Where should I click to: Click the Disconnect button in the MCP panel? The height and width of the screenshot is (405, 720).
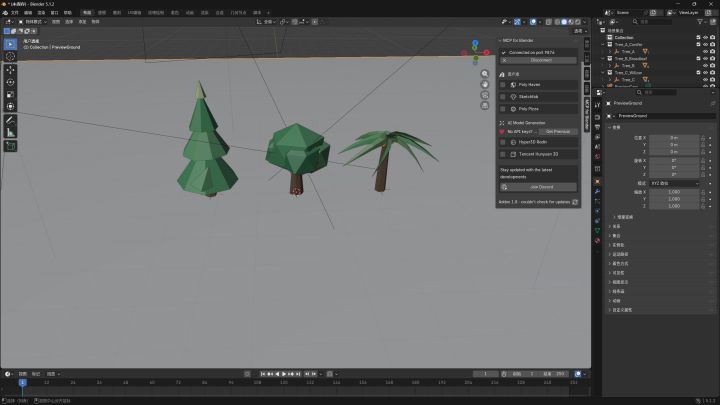(541, 60)
